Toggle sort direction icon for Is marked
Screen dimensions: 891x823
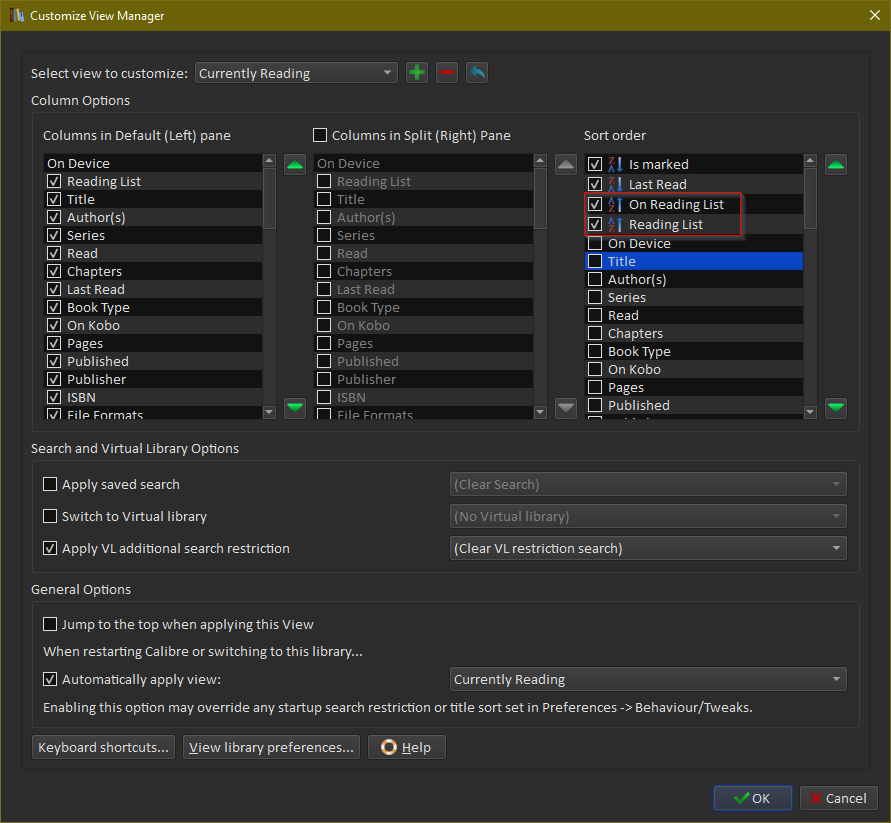coord(615,164)
